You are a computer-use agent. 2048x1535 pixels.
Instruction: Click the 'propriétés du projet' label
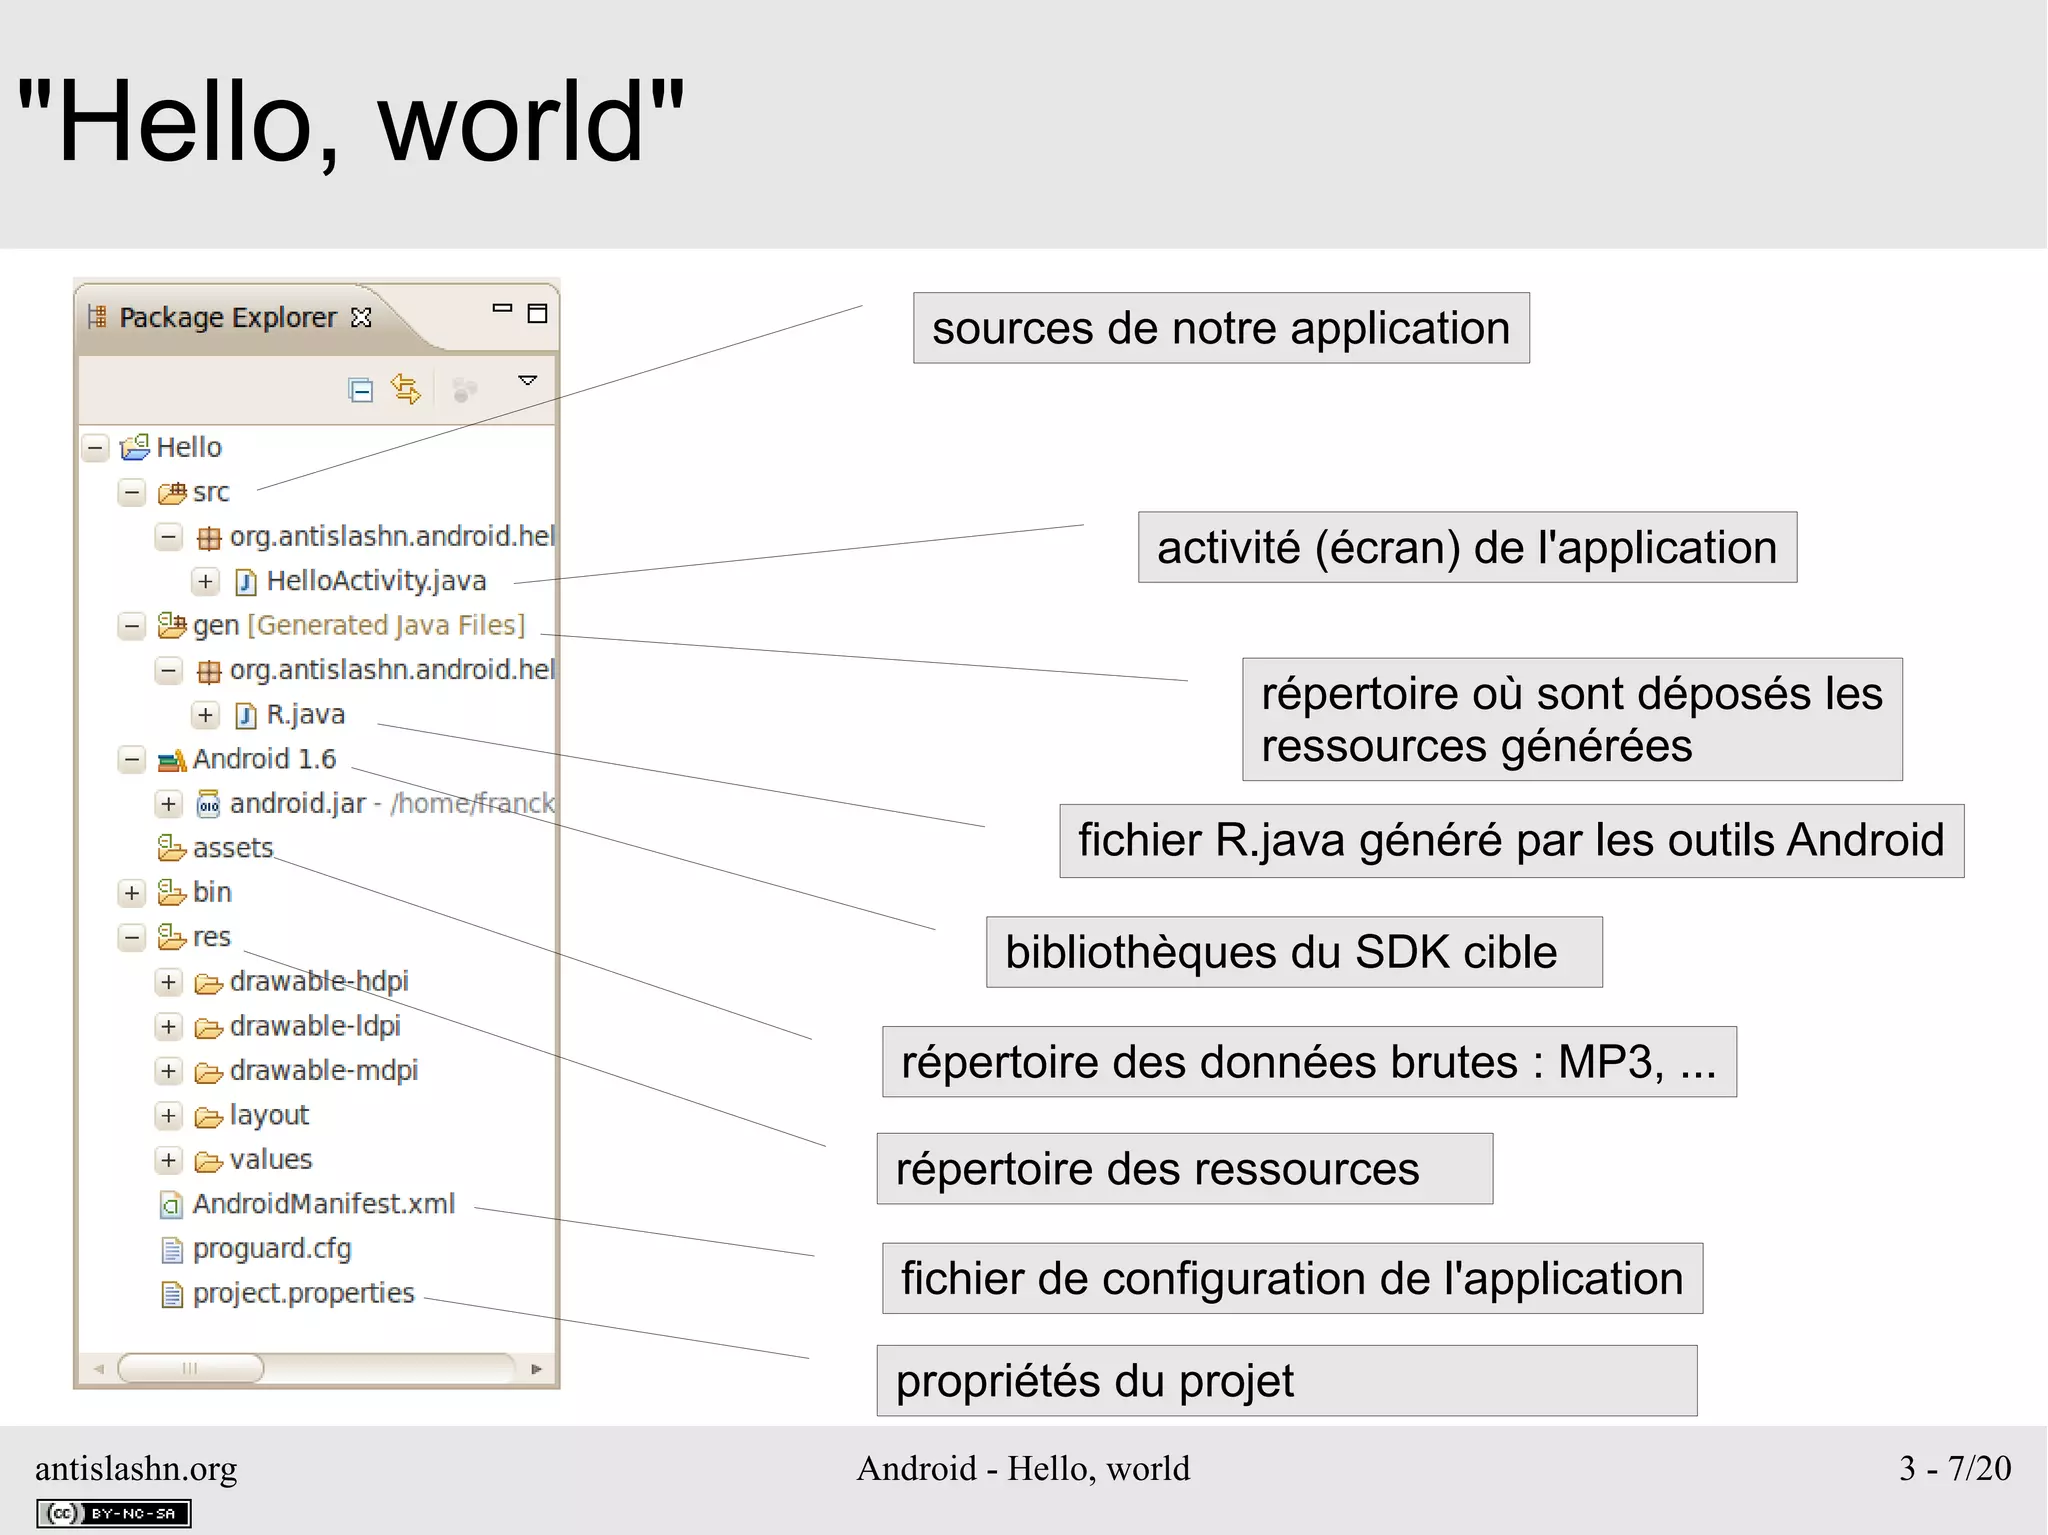(x=1287, y=1381)
